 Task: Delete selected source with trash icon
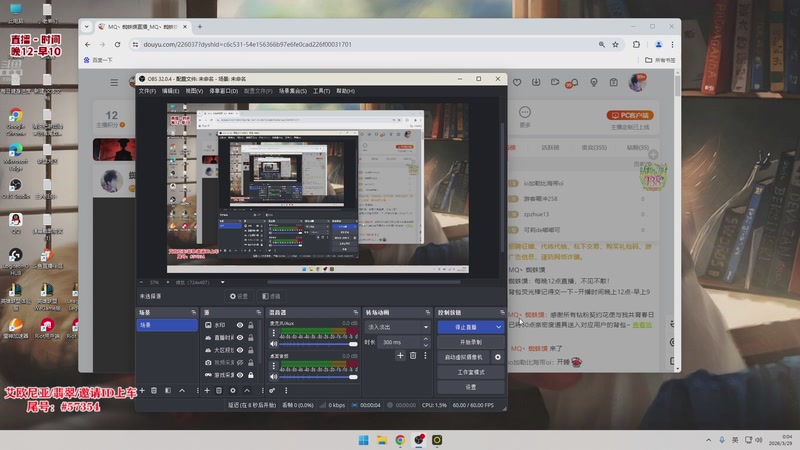pos(219,390)
